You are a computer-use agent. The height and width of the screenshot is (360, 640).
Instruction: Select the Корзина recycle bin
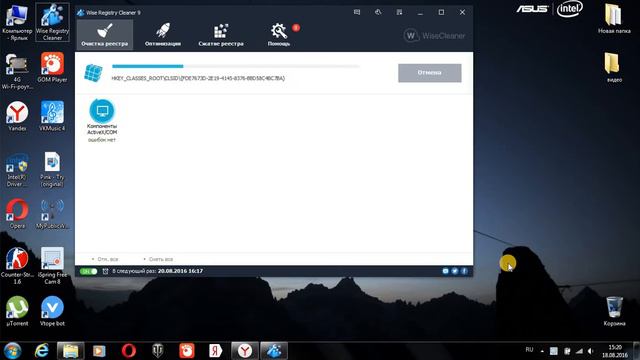614,311
